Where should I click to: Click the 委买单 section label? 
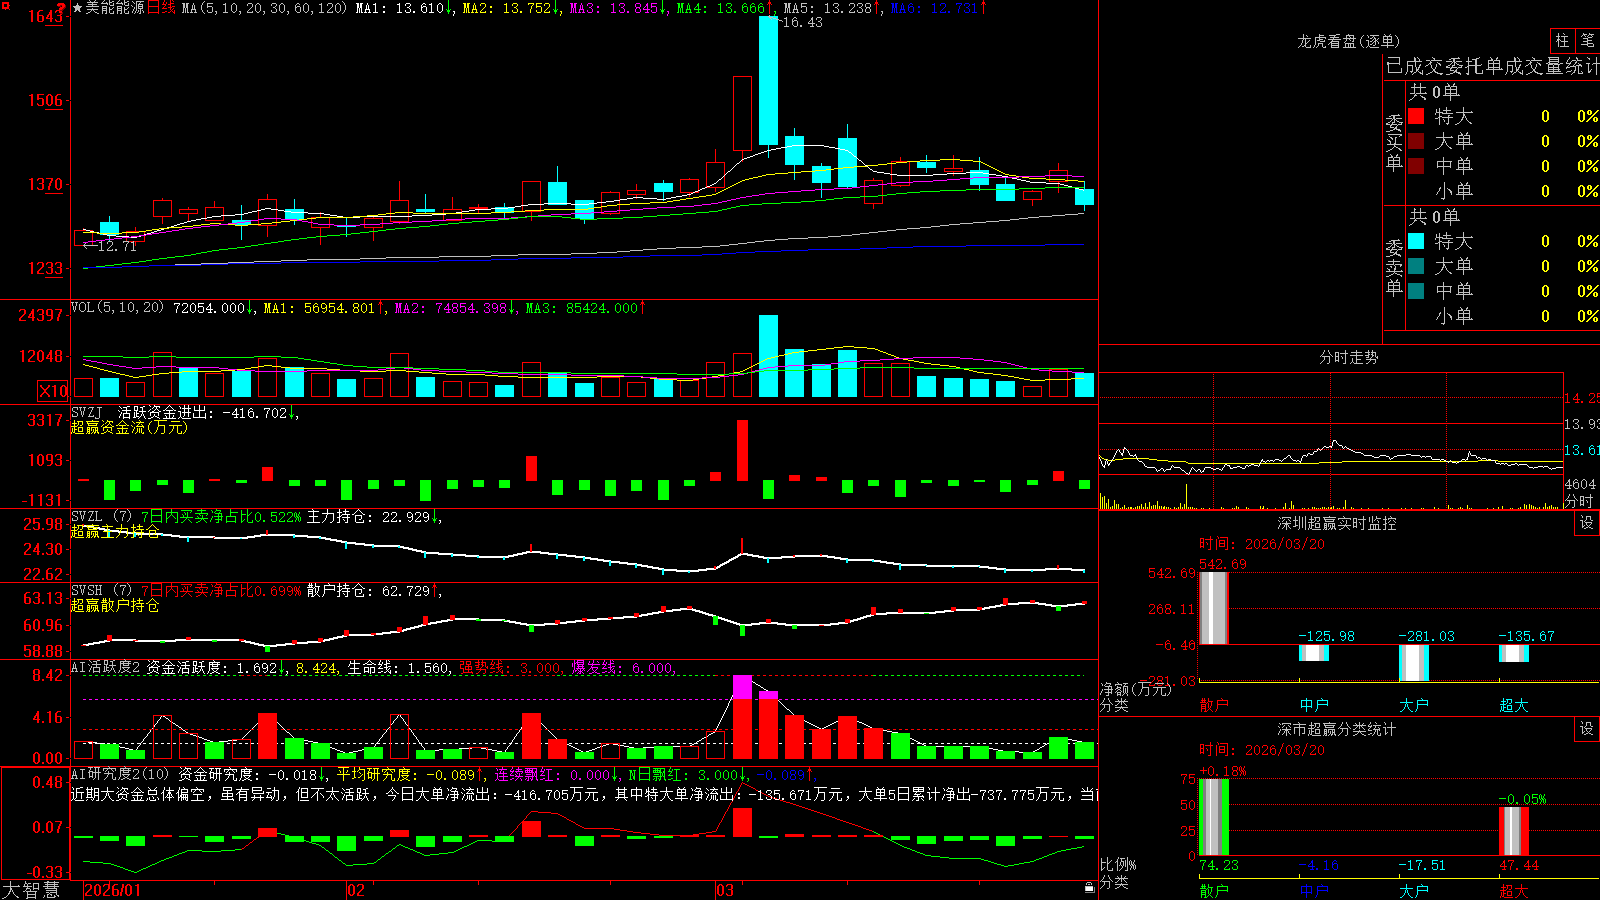point(1394,141)
